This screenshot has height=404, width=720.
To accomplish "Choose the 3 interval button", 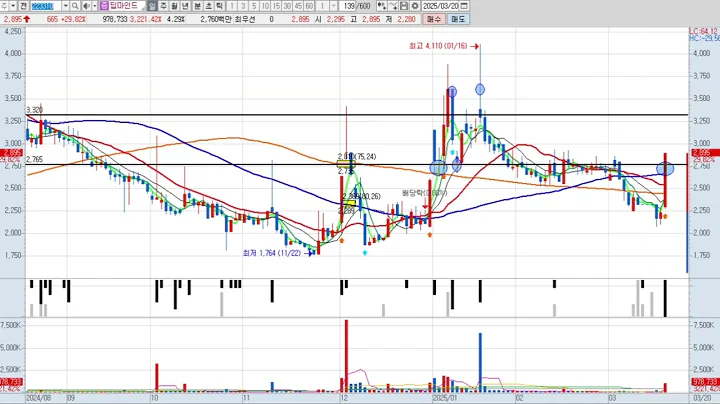I will click(x=243, y=6).
